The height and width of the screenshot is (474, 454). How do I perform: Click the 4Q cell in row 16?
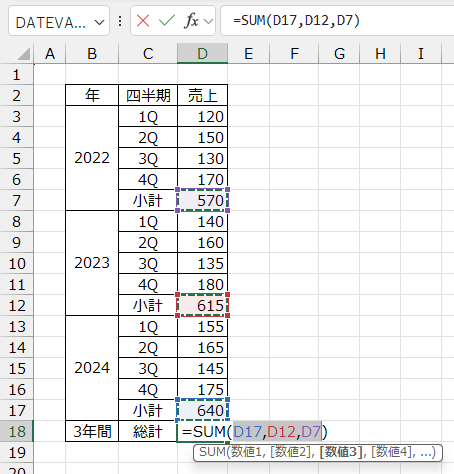pos(148,389)
